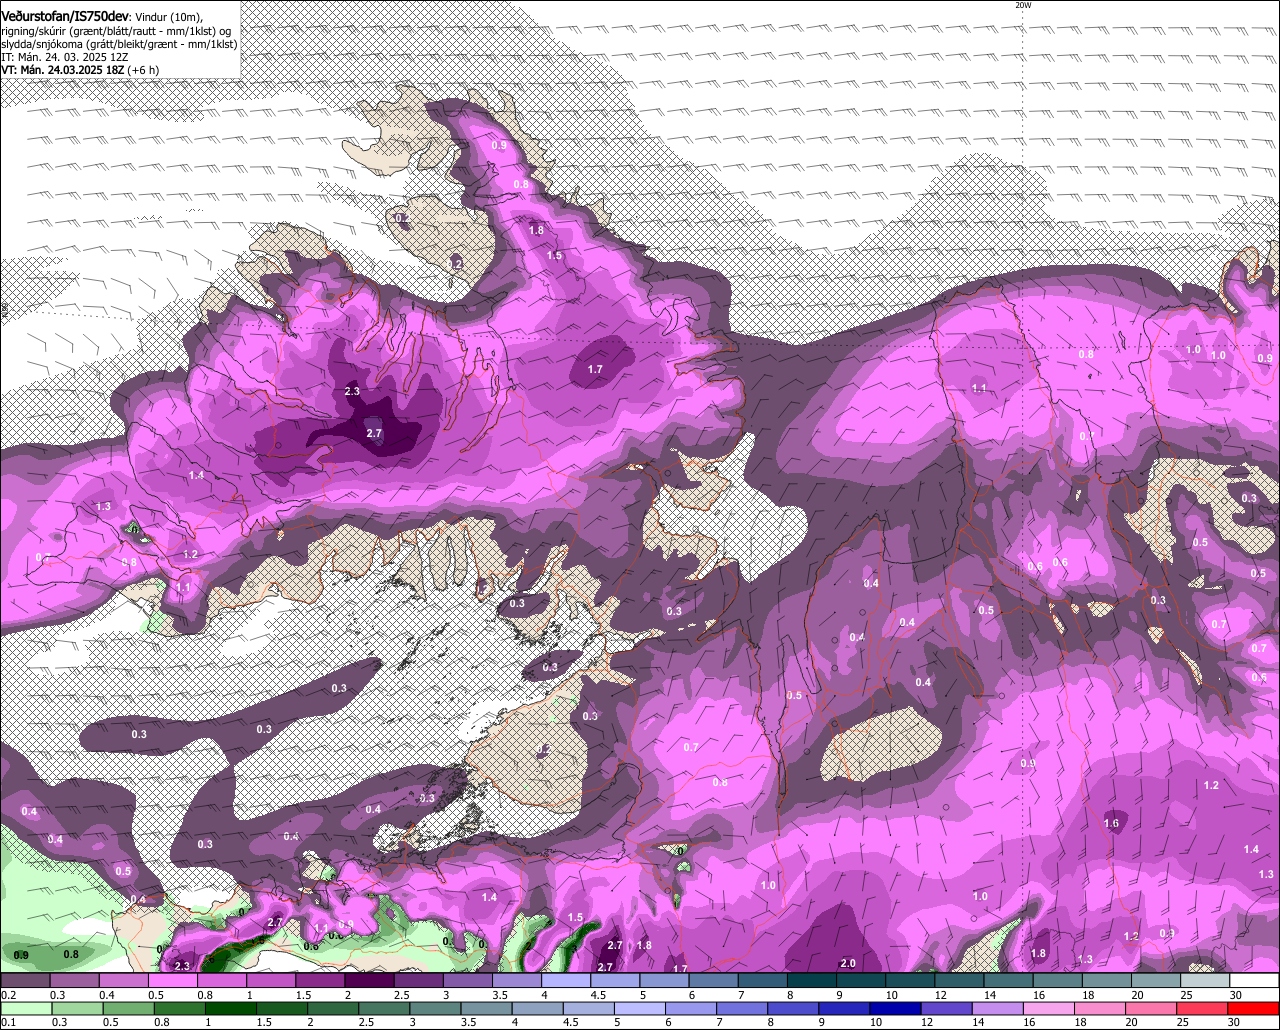Click the '2.5' label in the bottom legend row
This screenshot has height=1030, width=1280.
[366, 1022]
